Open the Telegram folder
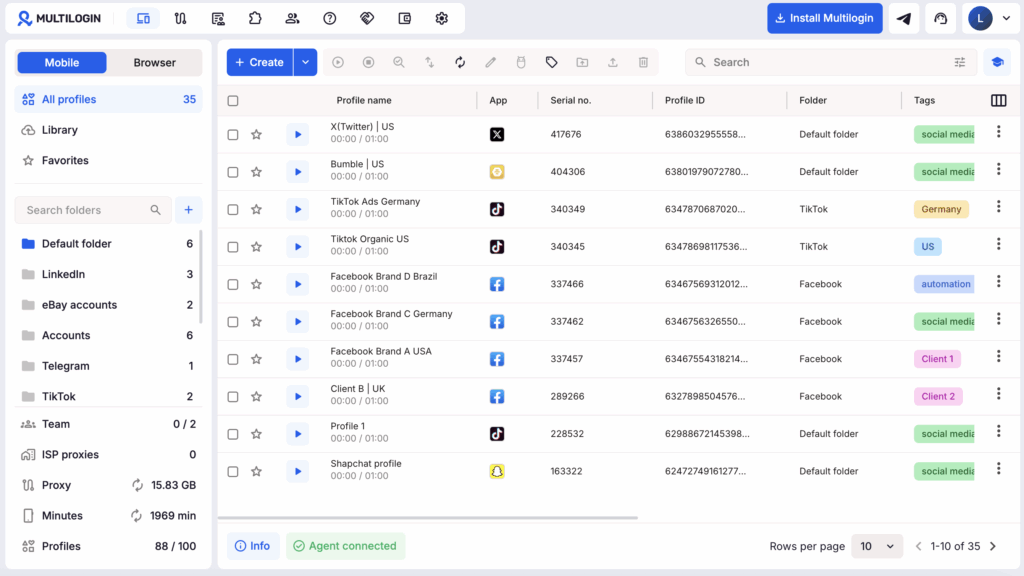The image size is (1024, 576). 107,366
